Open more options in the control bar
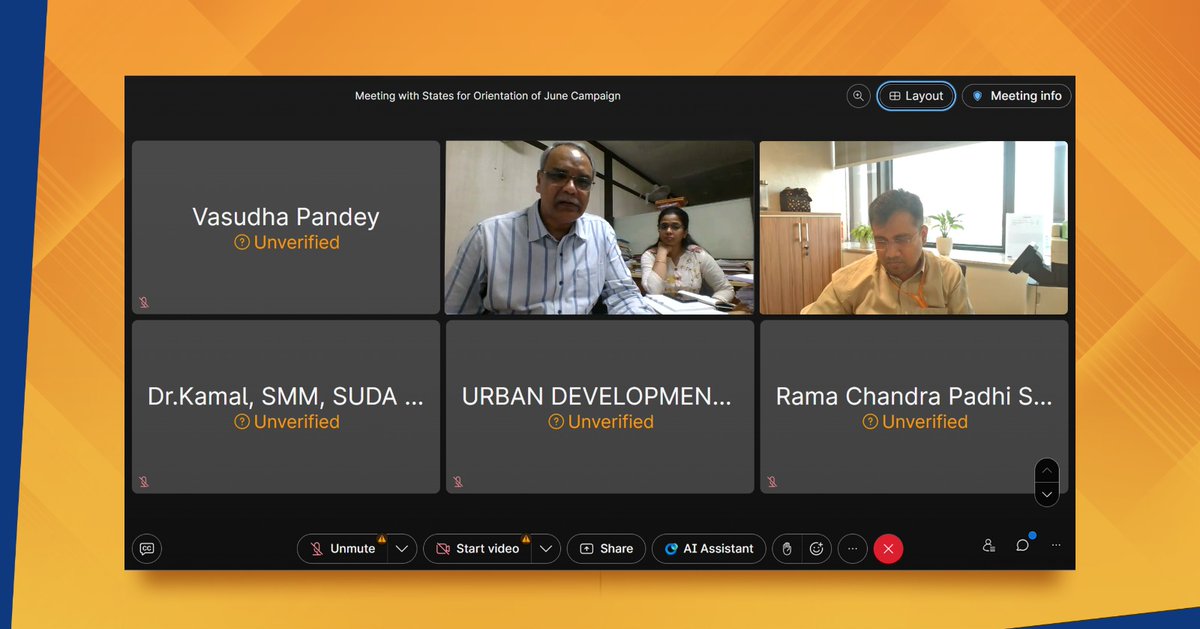This screenshot has height=629, width=1200. (853, 548)
